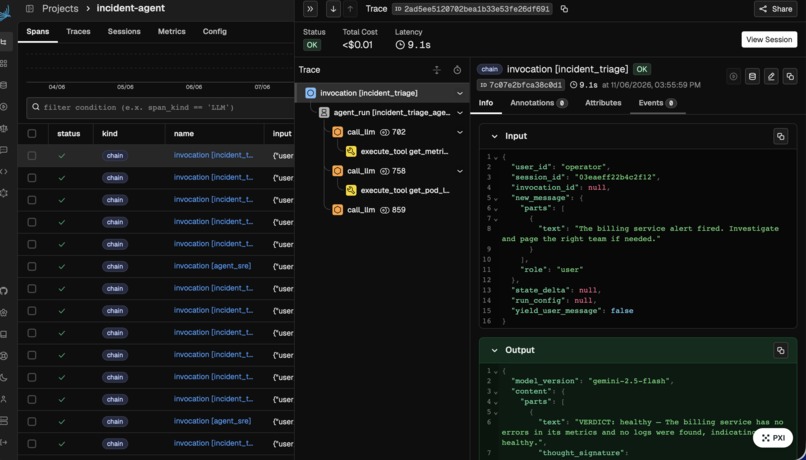Fold Output JSON at the content line

pyautogui.click(x=496, y=392)
